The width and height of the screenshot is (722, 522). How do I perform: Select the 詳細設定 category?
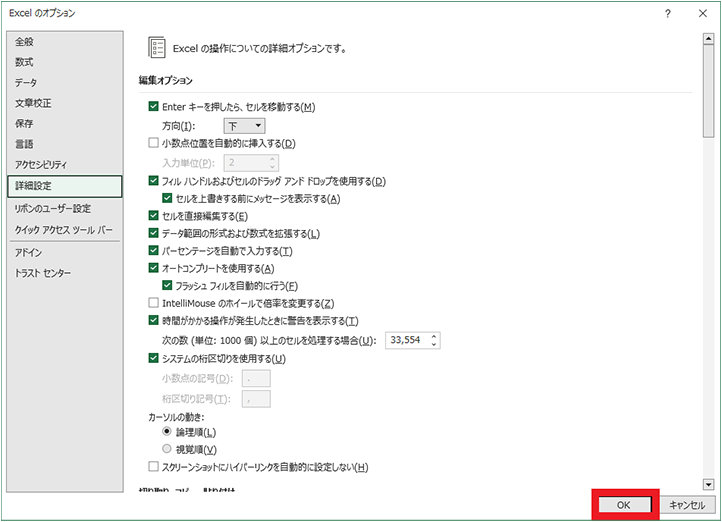[64, 186]
